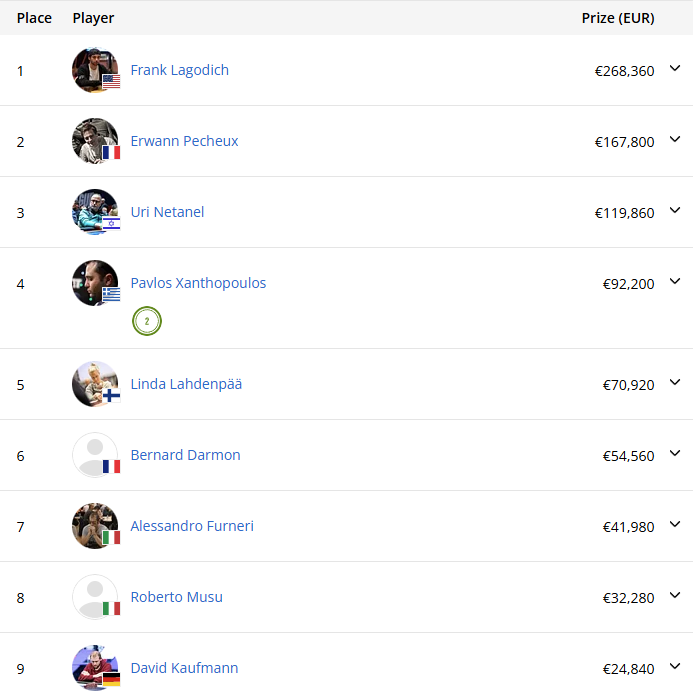Viewport: 693px width, 700px height.
Task: Click Uri Netanel's avatar image
Action: 95,212
